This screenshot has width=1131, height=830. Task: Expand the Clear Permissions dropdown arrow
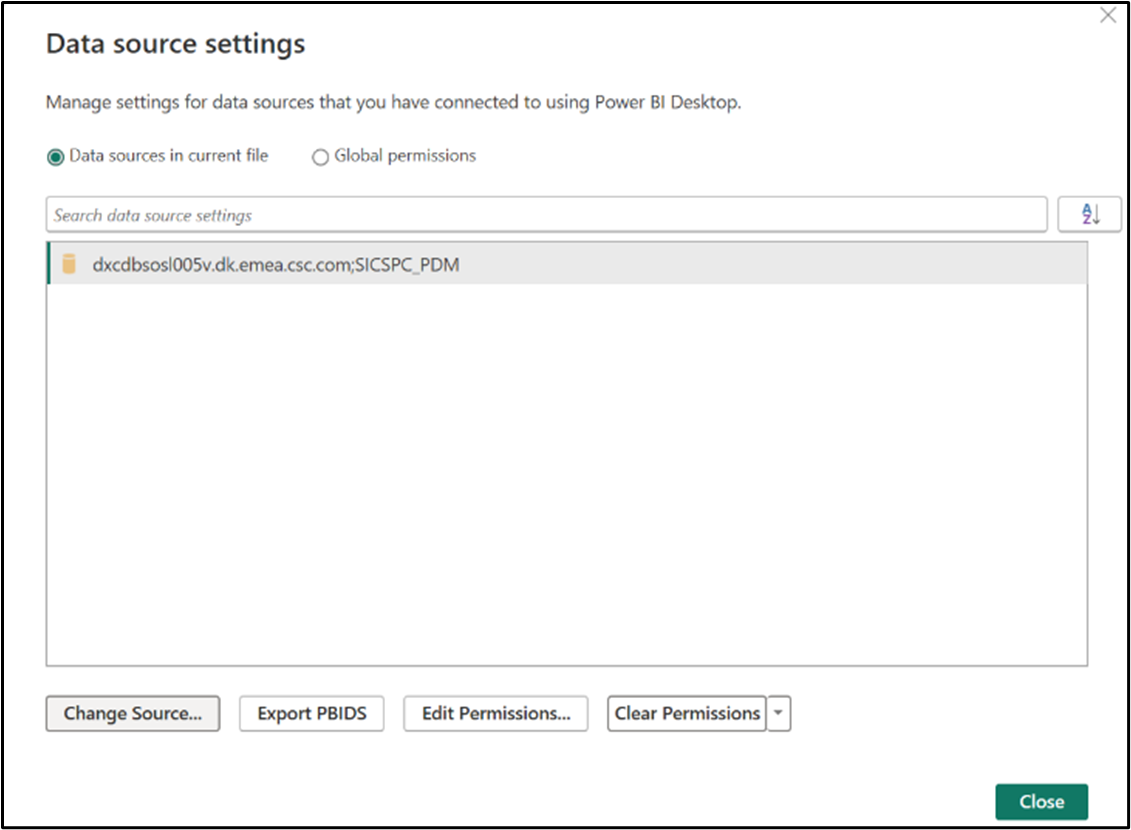[779, 714]
